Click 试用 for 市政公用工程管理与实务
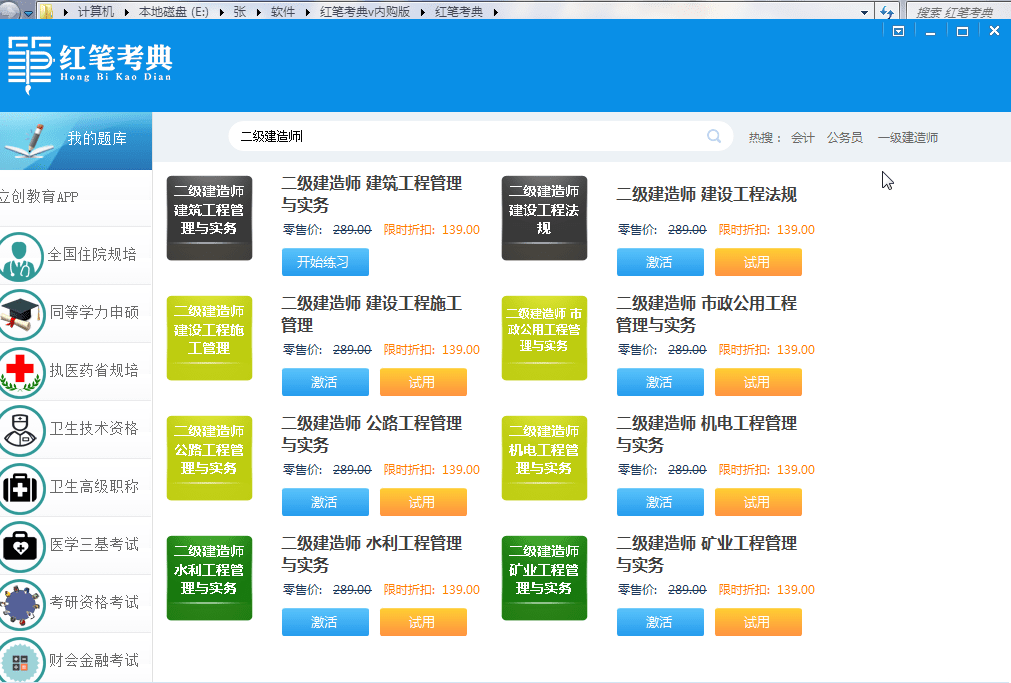1011x683 pixels. [758, 382]
